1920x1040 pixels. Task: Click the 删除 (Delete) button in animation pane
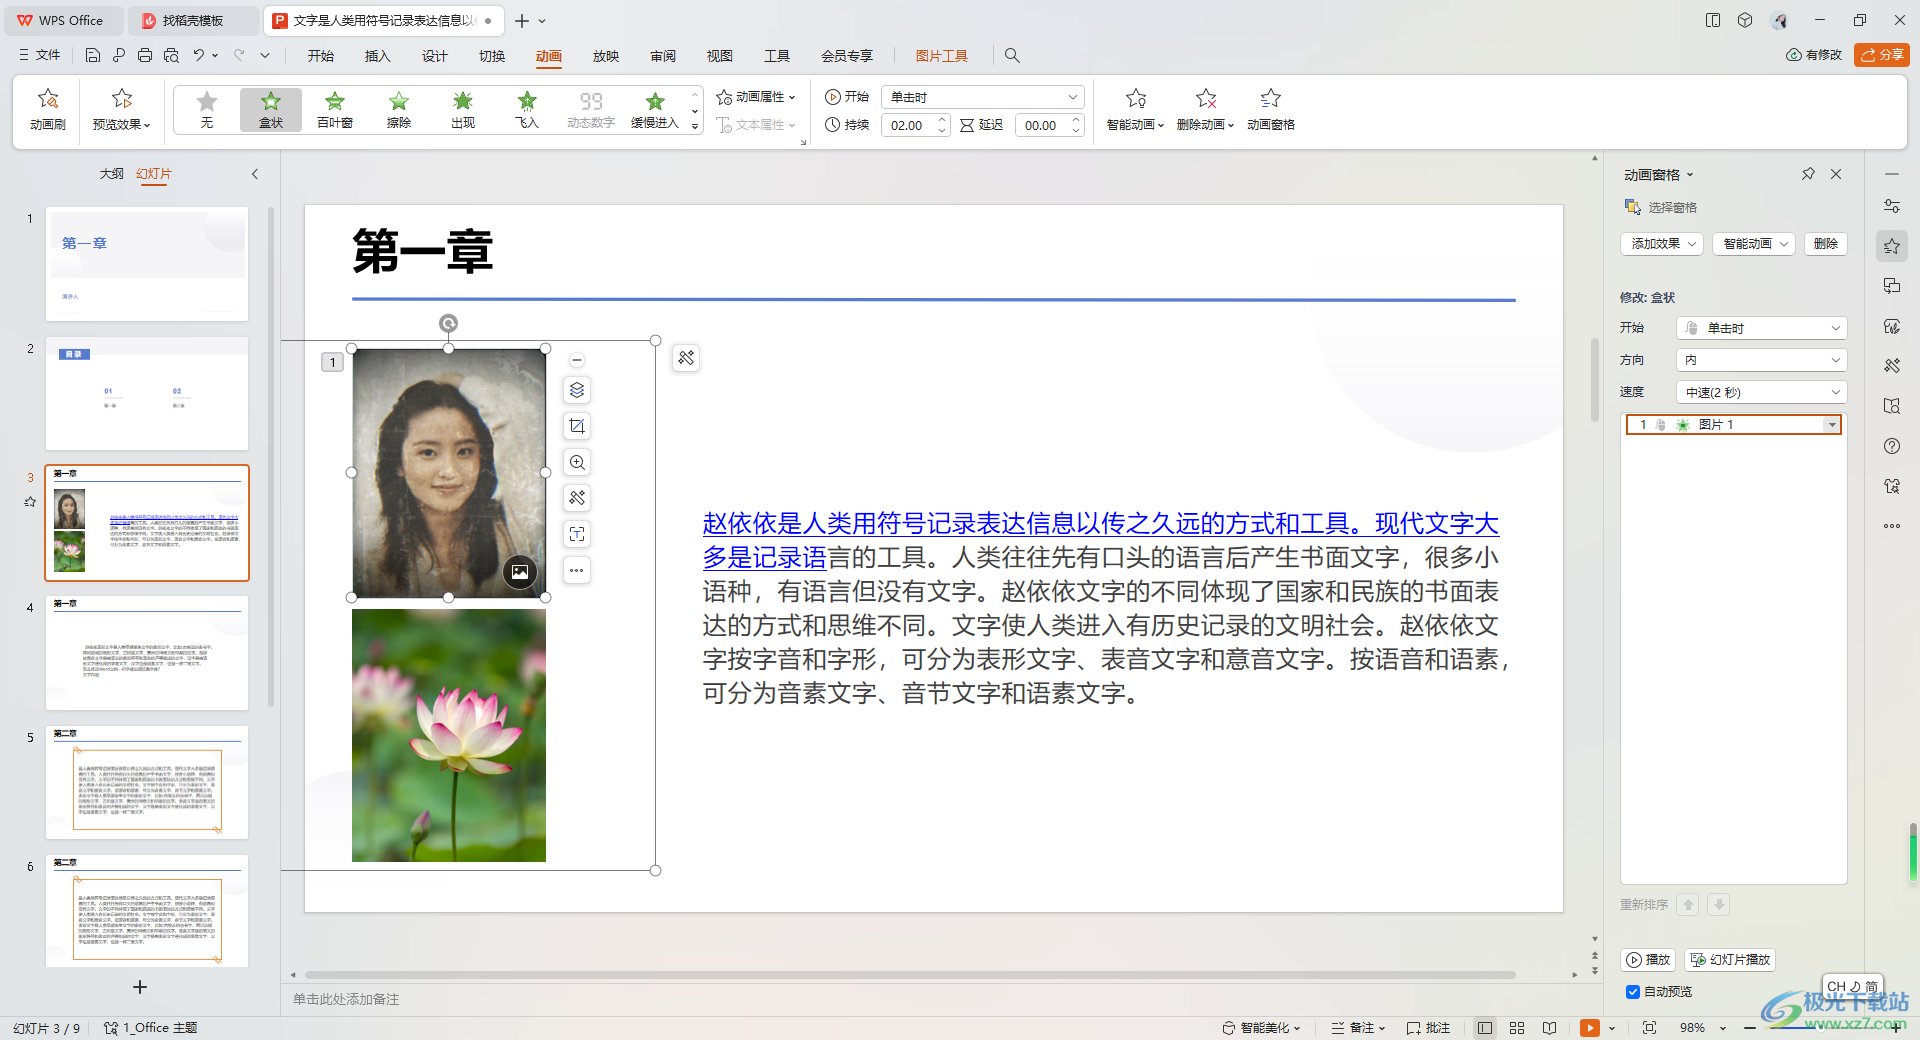(1826, 244)
